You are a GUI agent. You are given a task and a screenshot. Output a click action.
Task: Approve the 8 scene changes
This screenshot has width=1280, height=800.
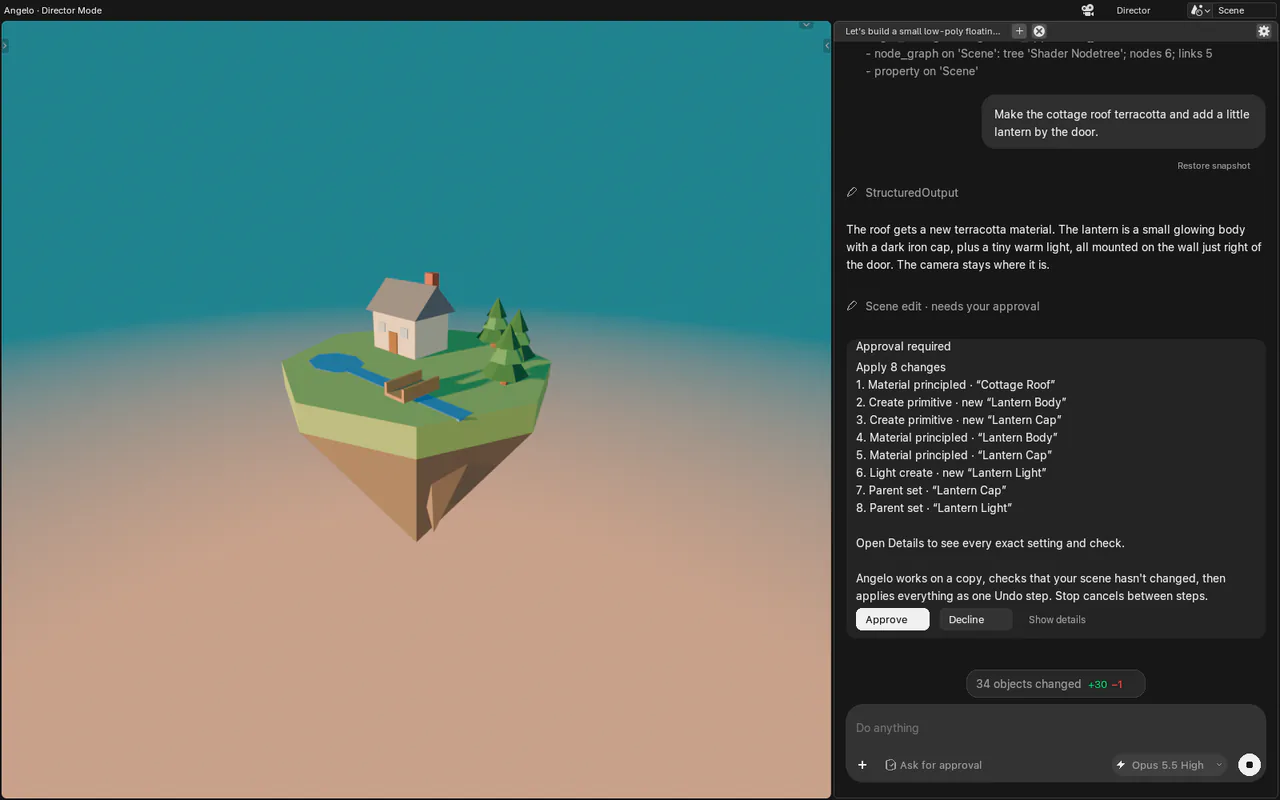tap(892, 620)
